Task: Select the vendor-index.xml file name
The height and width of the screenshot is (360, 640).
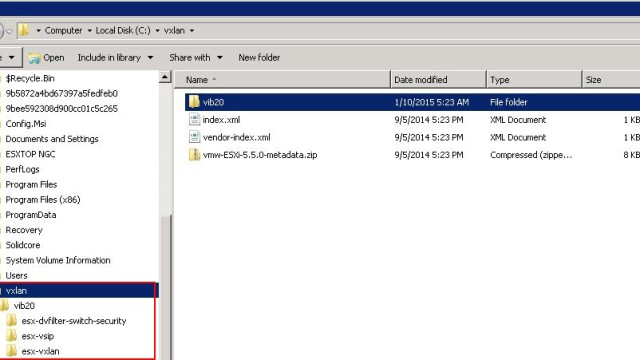Action: (237, 137)
